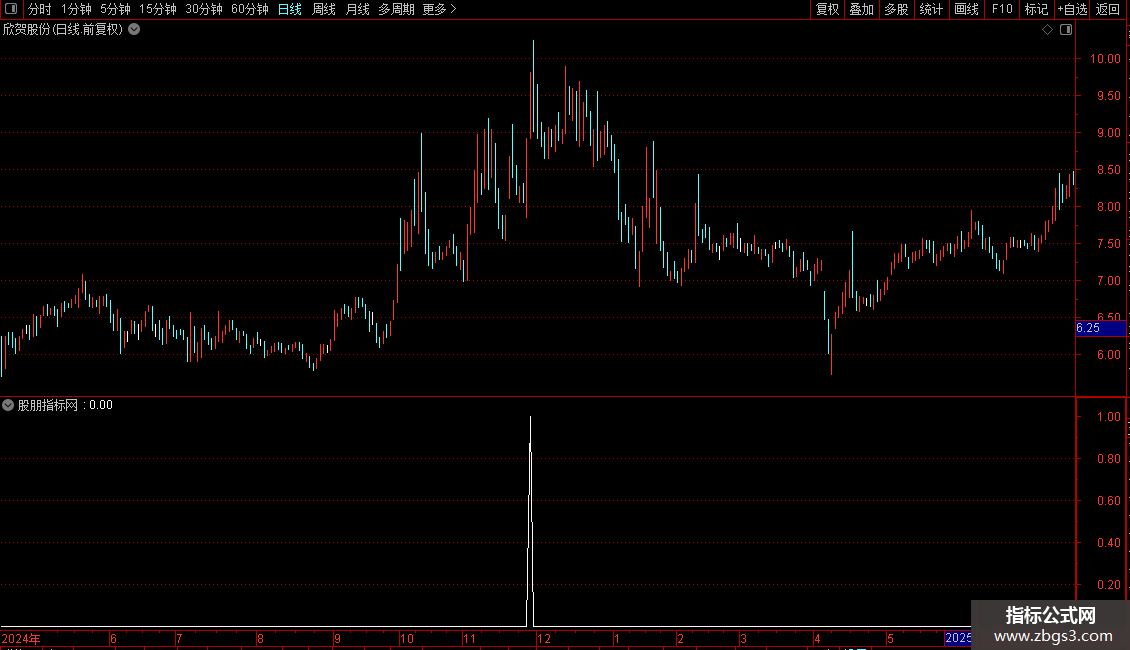Click the diamond icon above the price axis
Screen dimensions: 1130x650
pos(1048,30)
